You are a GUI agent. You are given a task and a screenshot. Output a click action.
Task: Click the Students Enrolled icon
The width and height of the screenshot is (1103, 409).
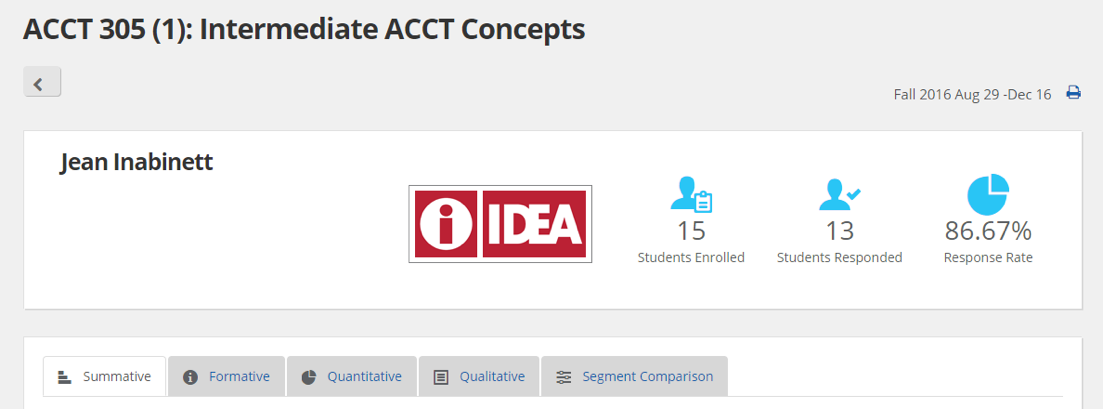[691, 194]
